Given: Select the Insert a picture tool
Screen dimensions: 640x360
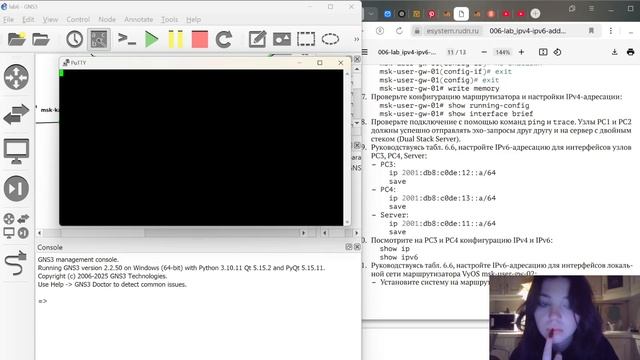Looking at the screenshot, I should point(282,39).
